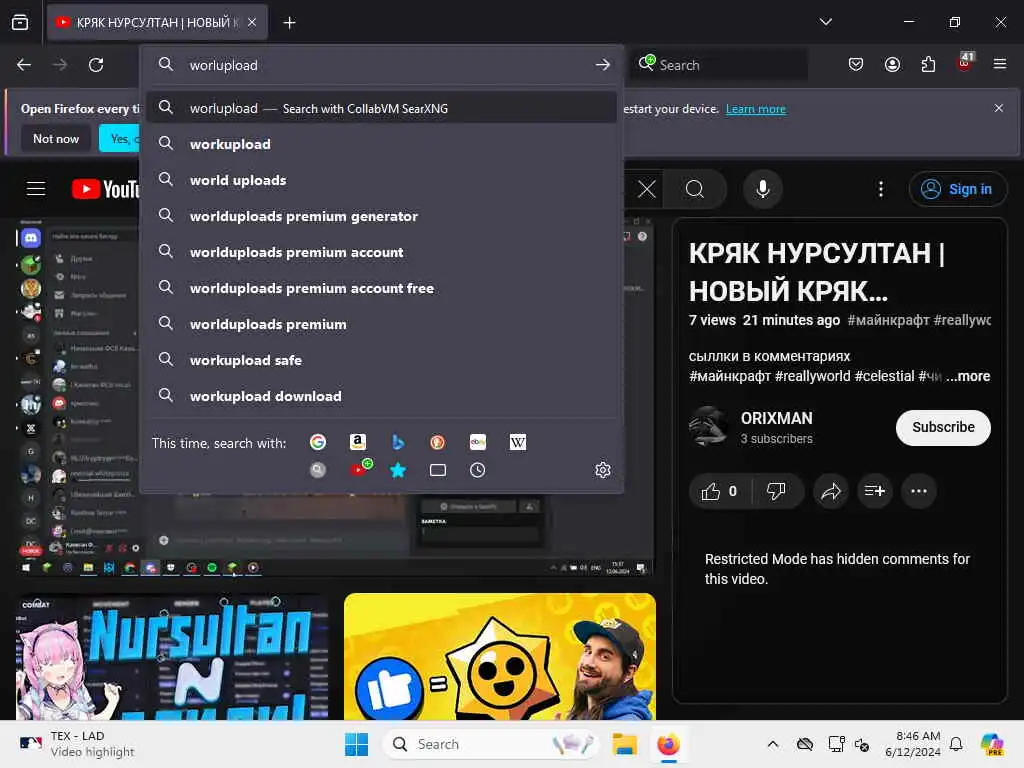This screenshot has height=768, width=1024.
Task: Pick the 'workupload safe' suggestion
Action: click(382, 360)
